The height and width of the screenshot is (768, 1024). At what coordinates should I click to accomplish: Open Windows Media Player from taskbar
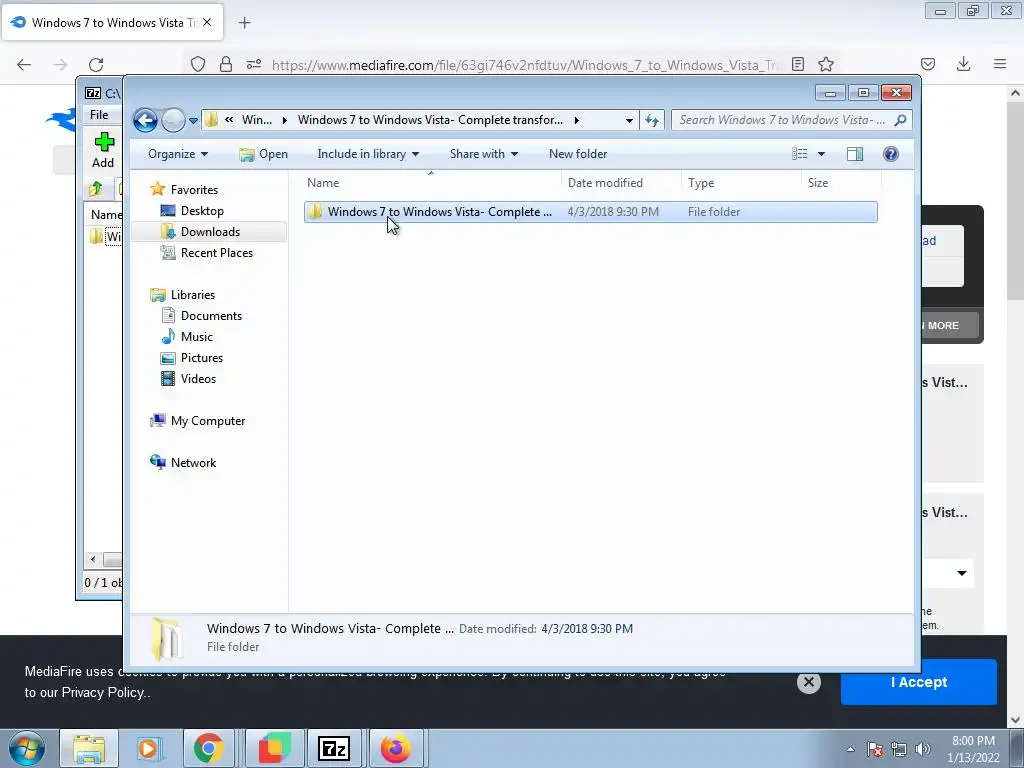point(148,749)
